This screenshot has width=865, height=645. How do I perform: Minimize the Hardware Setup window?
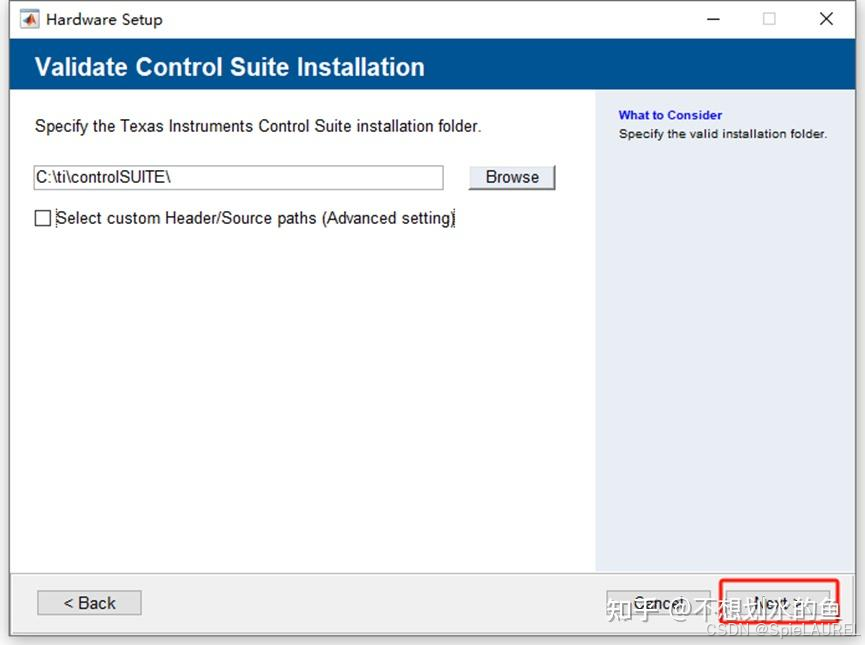coord(713,19)
